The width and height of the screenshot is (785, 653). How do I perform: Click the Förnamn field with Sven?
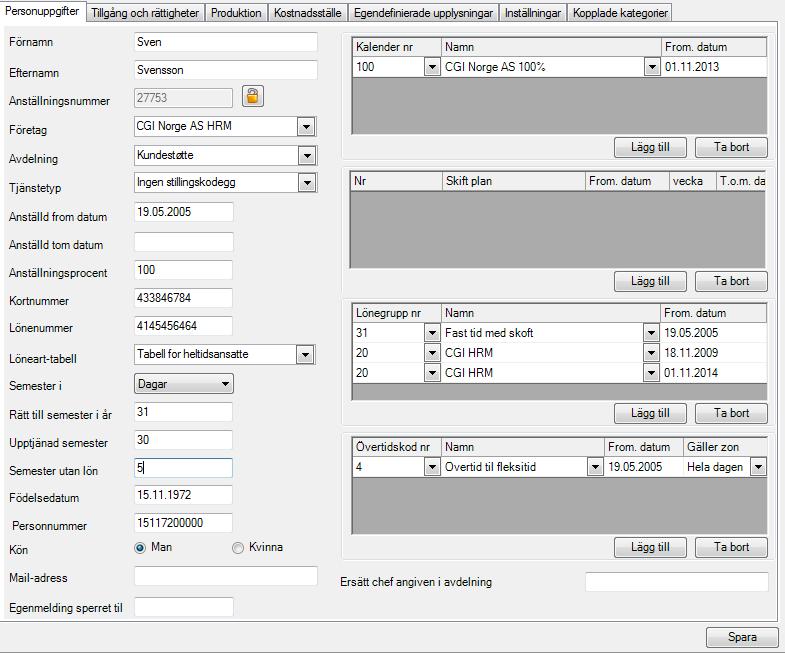coord(225,42)
